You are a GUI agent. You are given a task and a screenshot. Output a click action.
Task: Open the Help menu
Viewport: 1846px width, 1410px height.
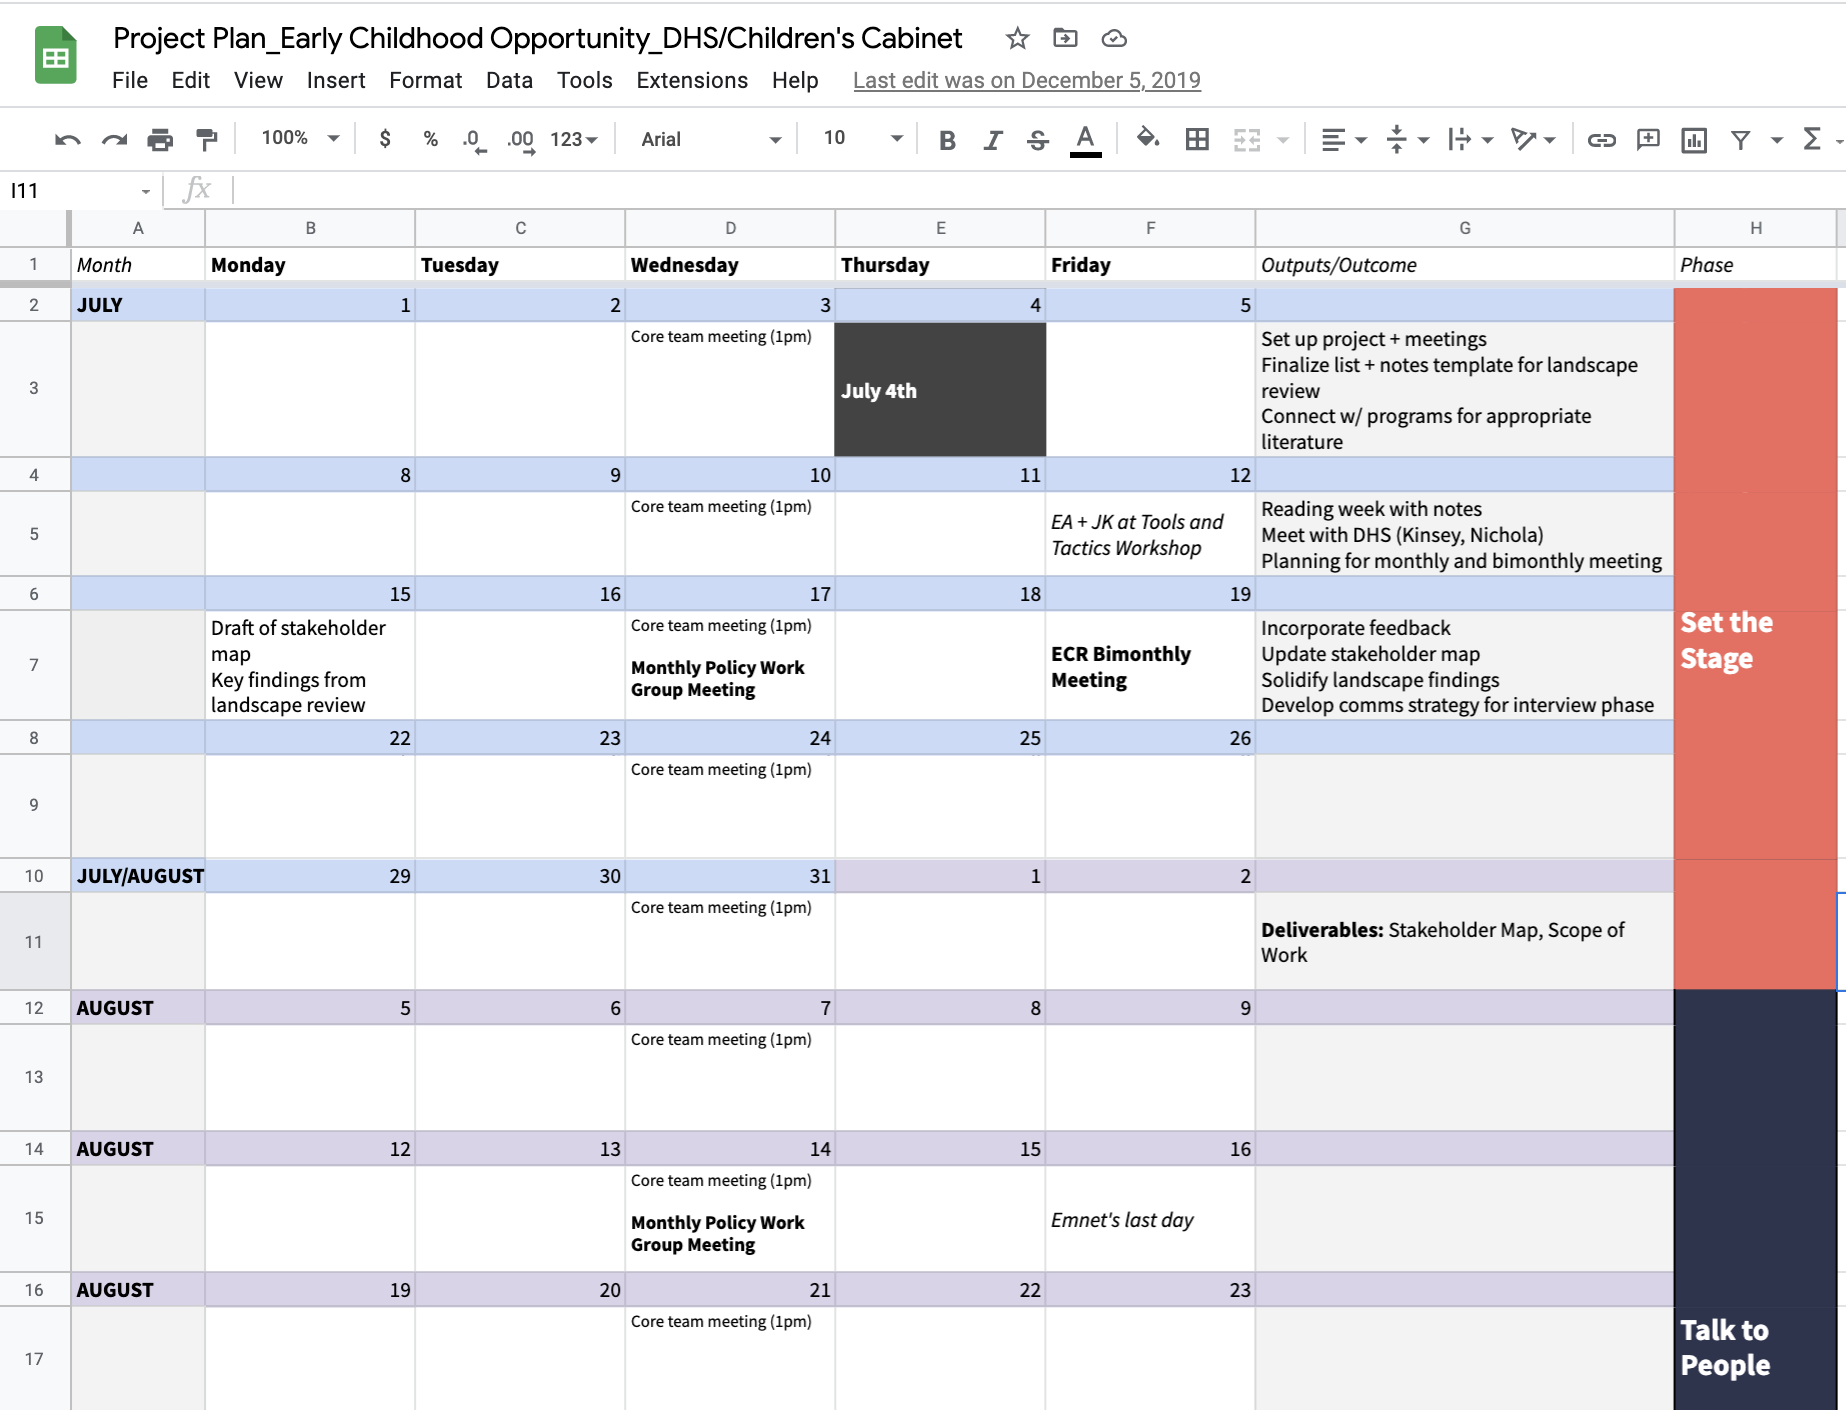click(x=795, y=80)
